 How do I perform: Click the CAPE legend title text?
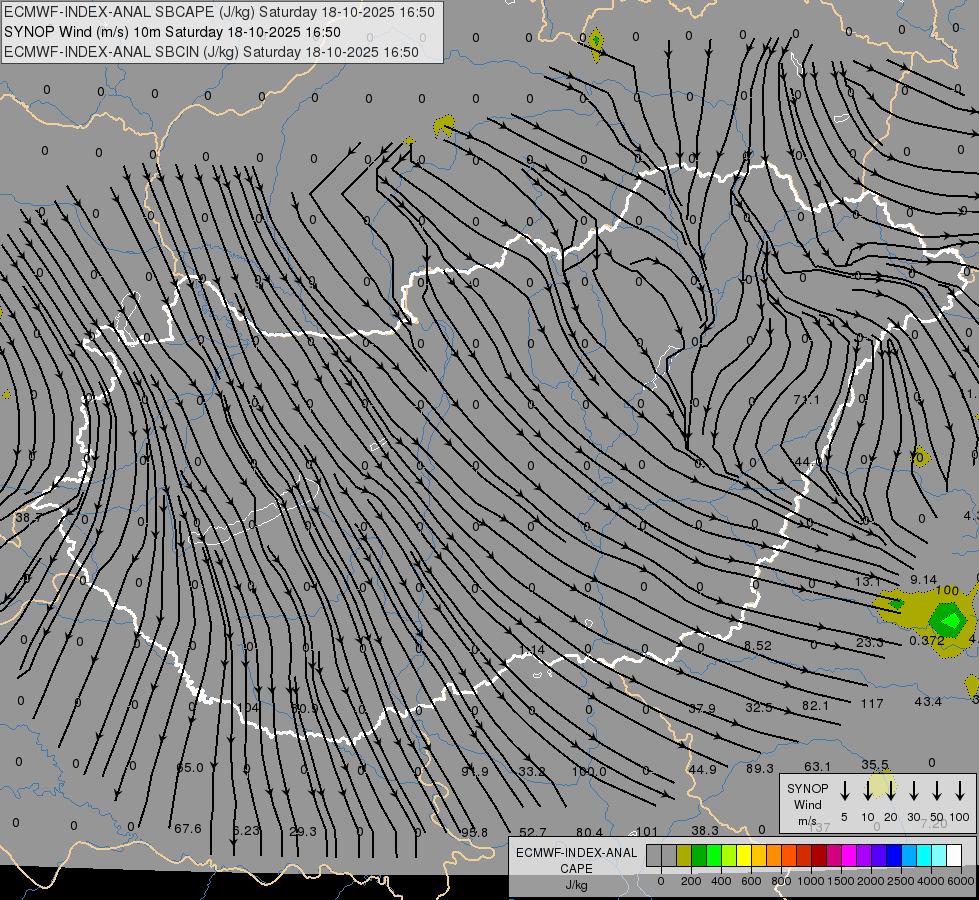(575, 861)
